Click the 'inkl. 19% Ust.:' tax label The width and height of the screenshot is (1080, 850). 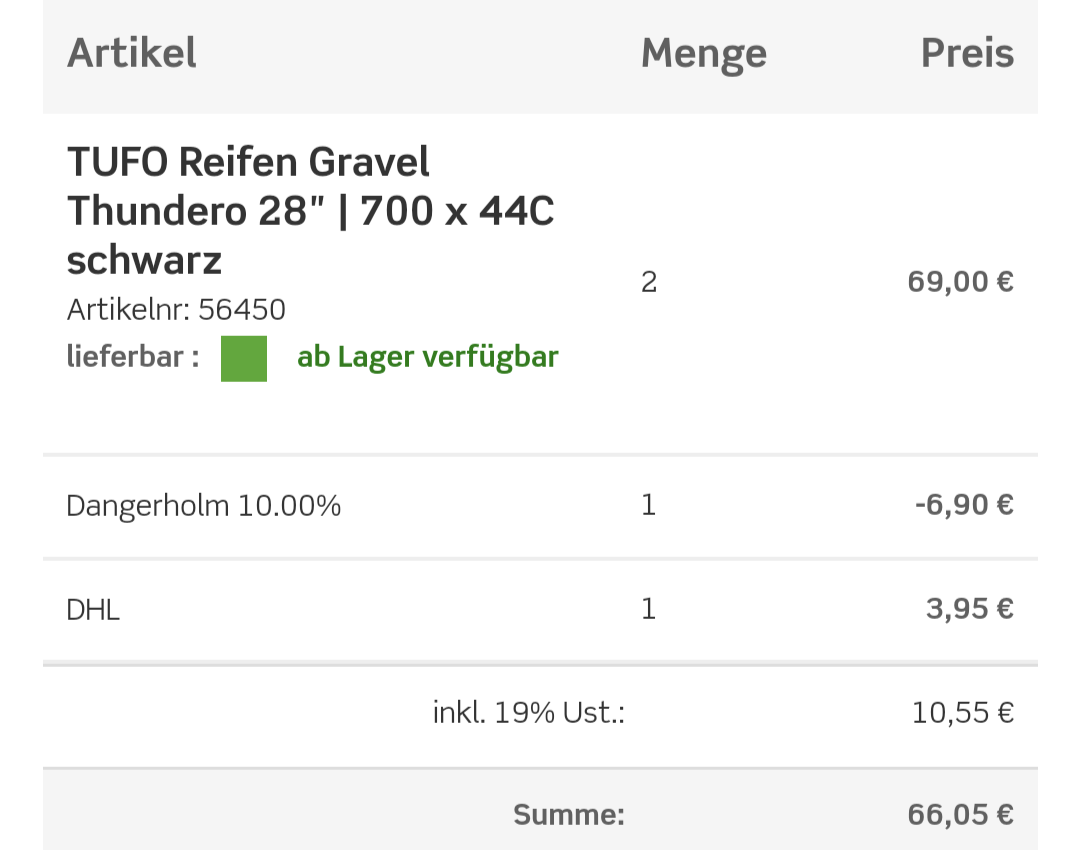[528, 713]
